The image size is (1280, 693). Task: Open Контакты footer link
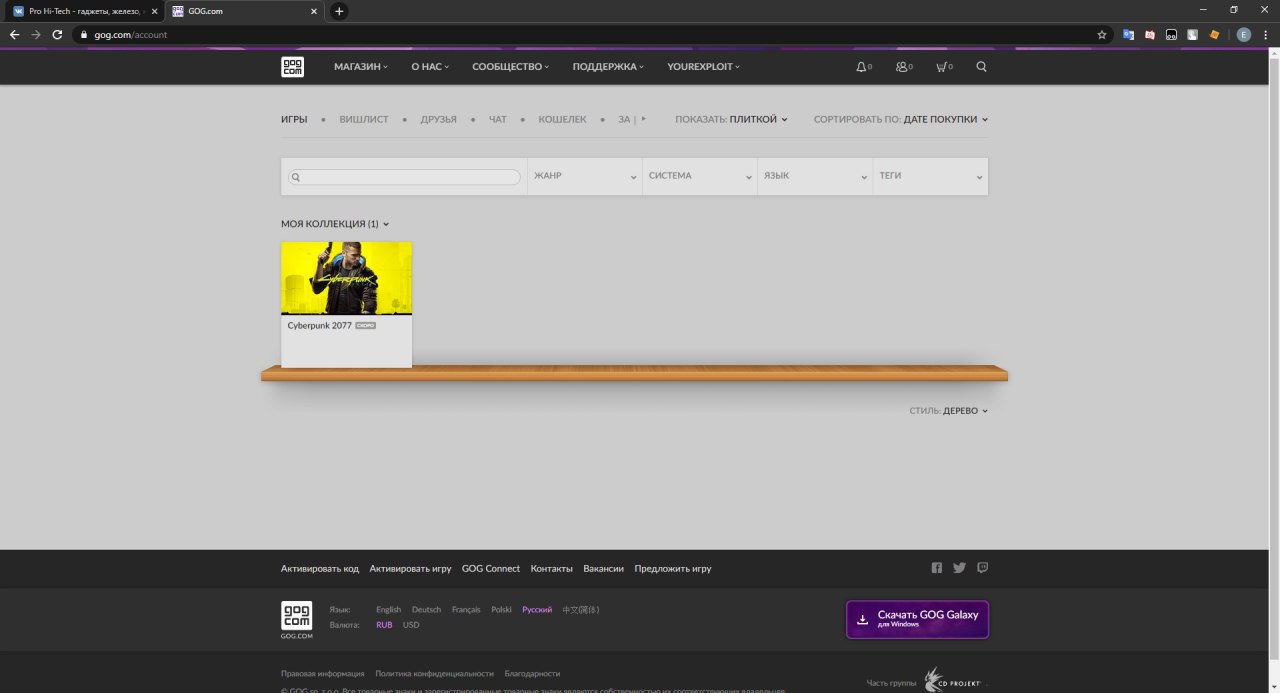[x=552, y=568]
